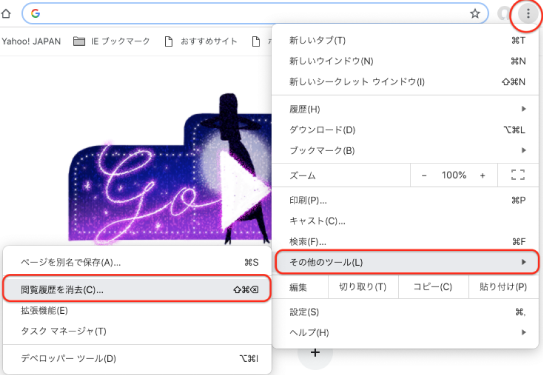
Task: Click the 100% zoom value
Action: pyautogui.click(x=454, y=175)
